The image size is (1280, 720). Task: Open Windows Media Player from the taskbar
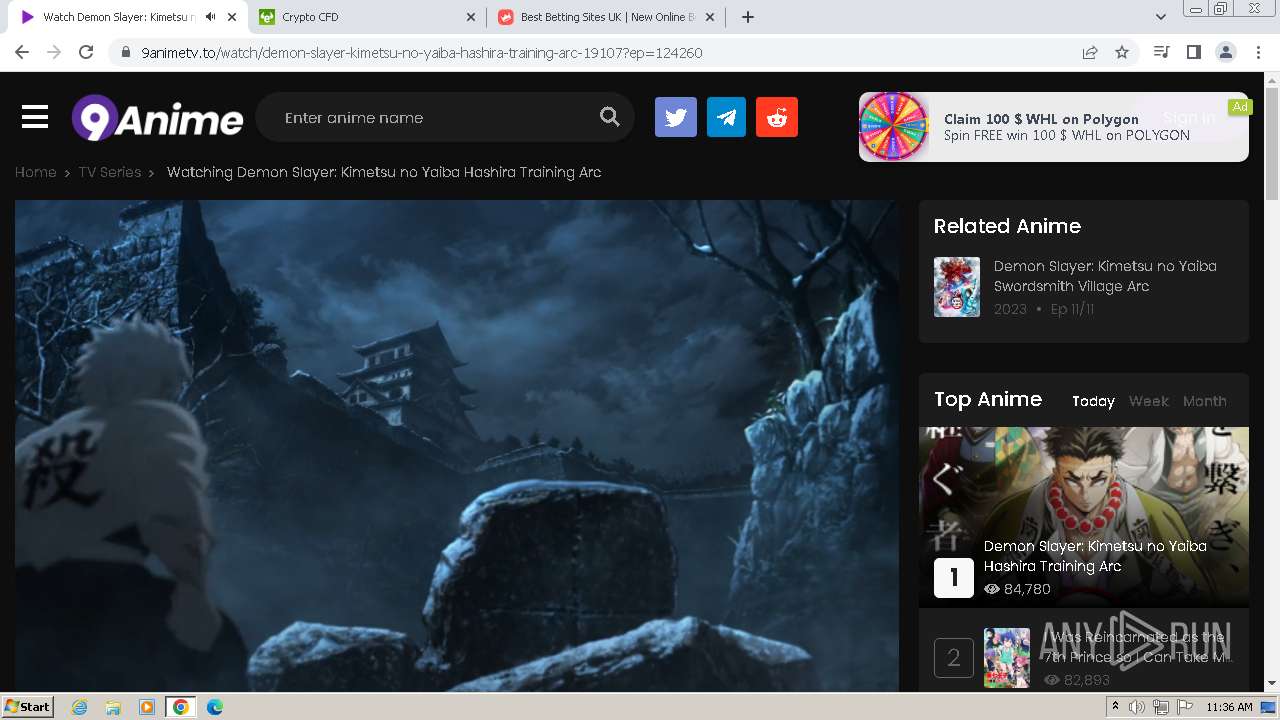click(147, 707)
